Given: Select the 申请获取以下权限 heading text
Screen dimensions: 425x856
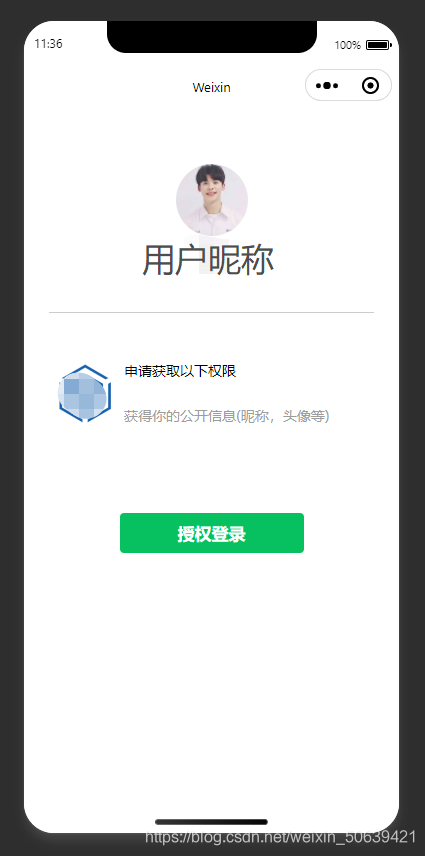Looking at the screenshot, I should (180, 372).
